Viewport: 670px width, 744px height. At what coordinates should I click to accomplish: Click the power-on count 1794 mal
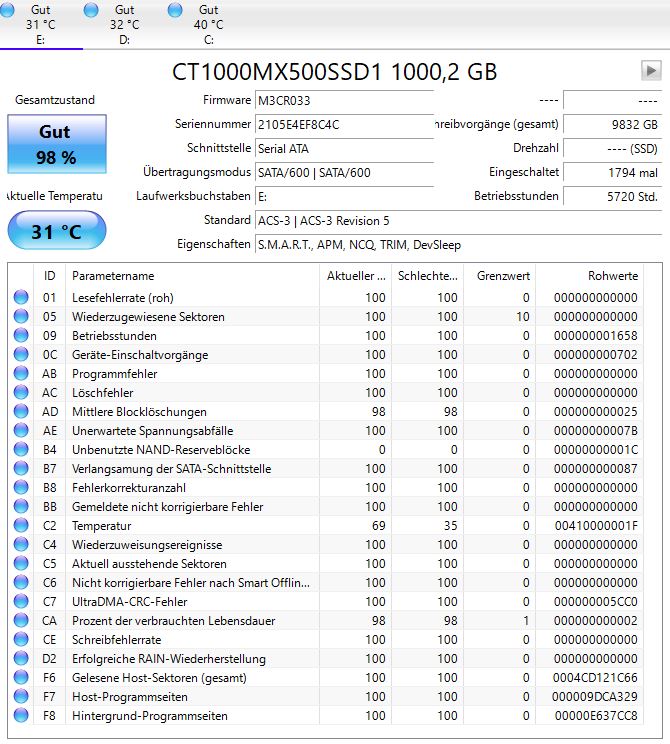click(612, 173)
